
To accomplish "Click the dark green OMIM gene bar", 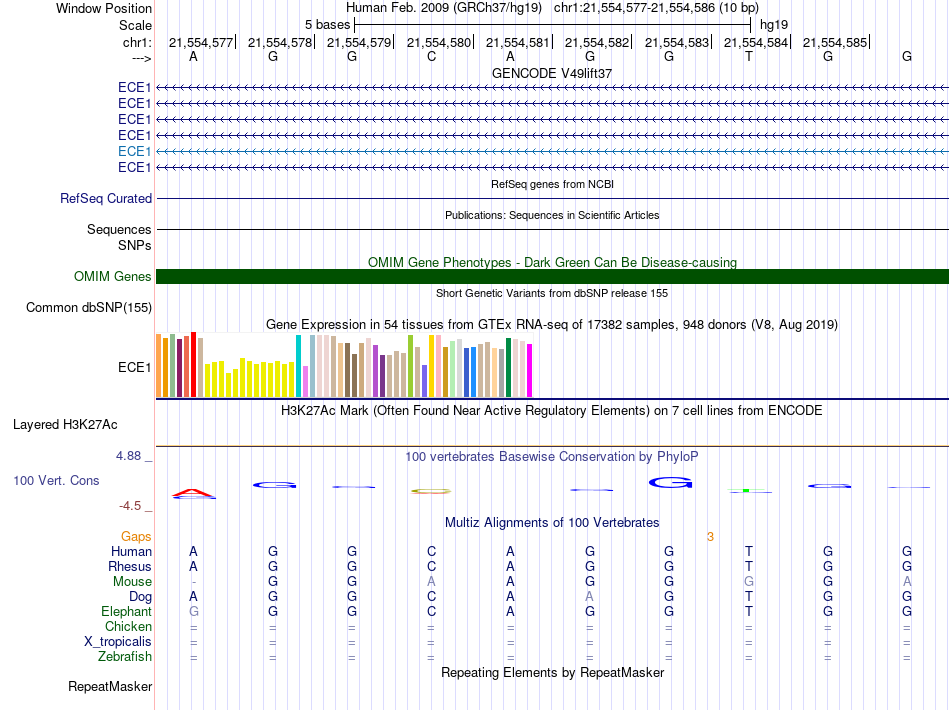I will 552,277.
